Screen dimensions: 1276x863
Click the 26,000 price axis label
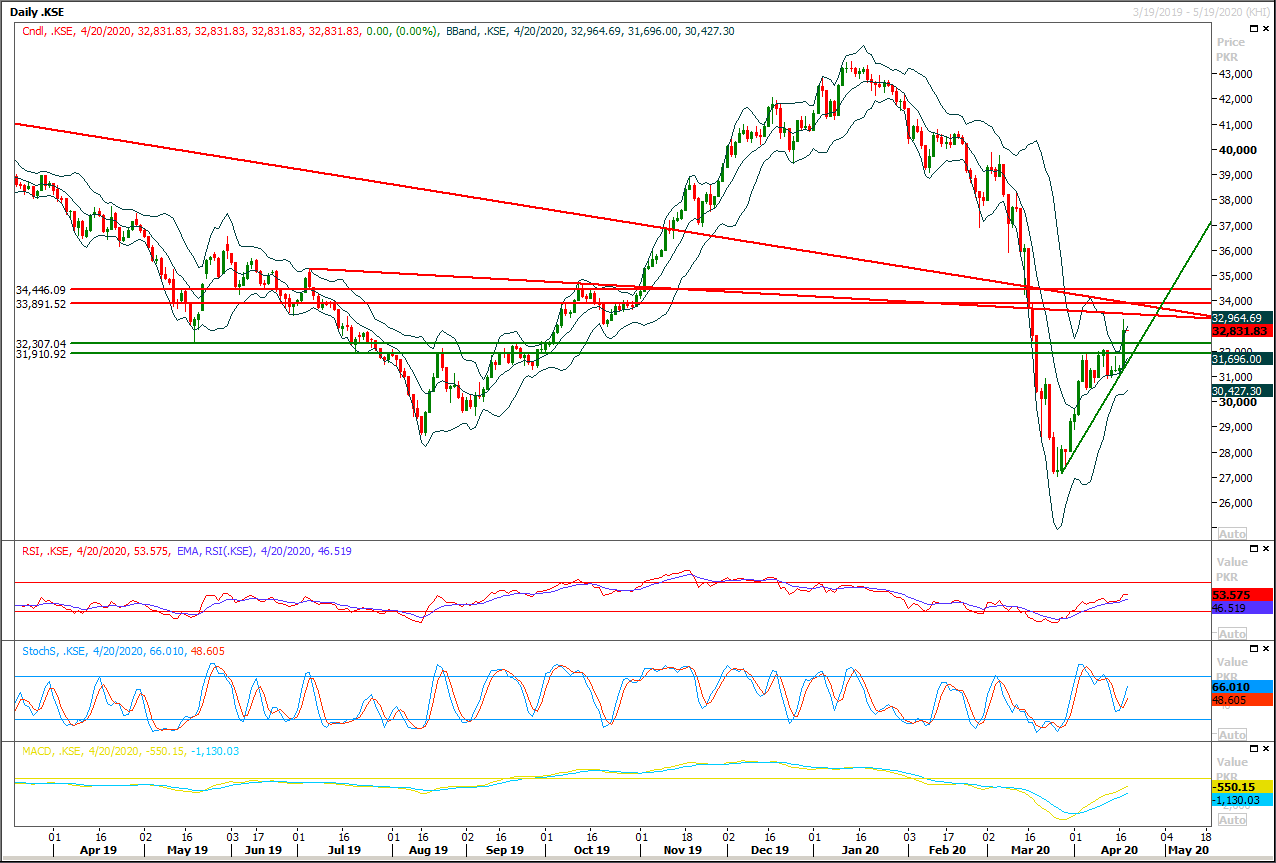click(x=1237, y=503)
